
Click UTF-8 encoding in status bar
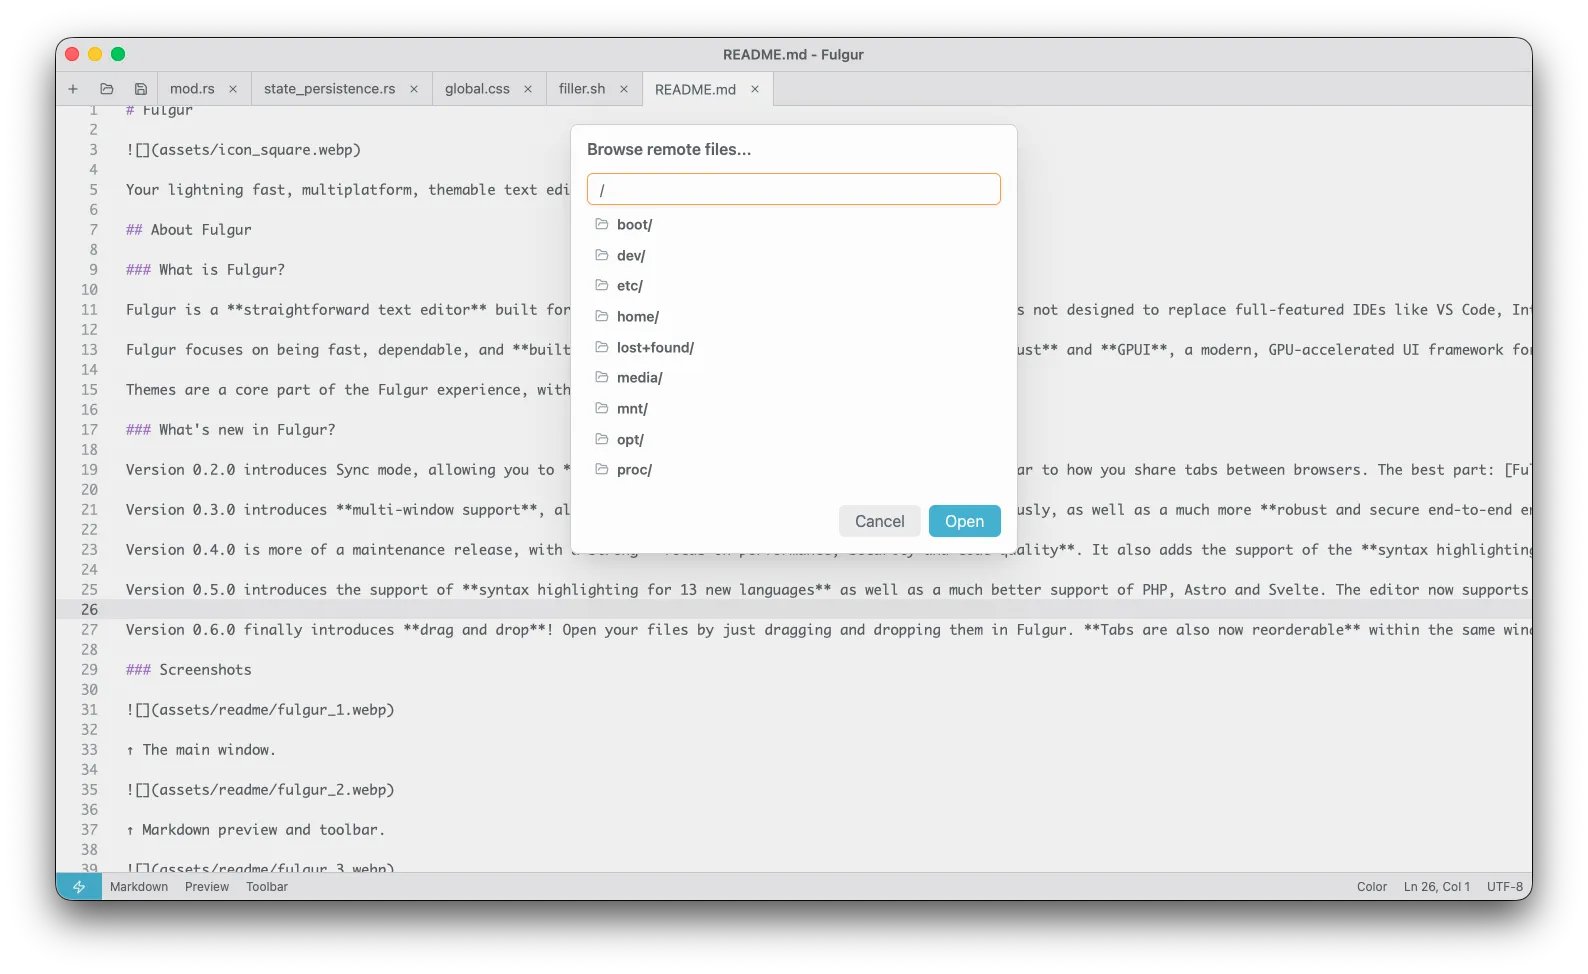pos(1505,887)
